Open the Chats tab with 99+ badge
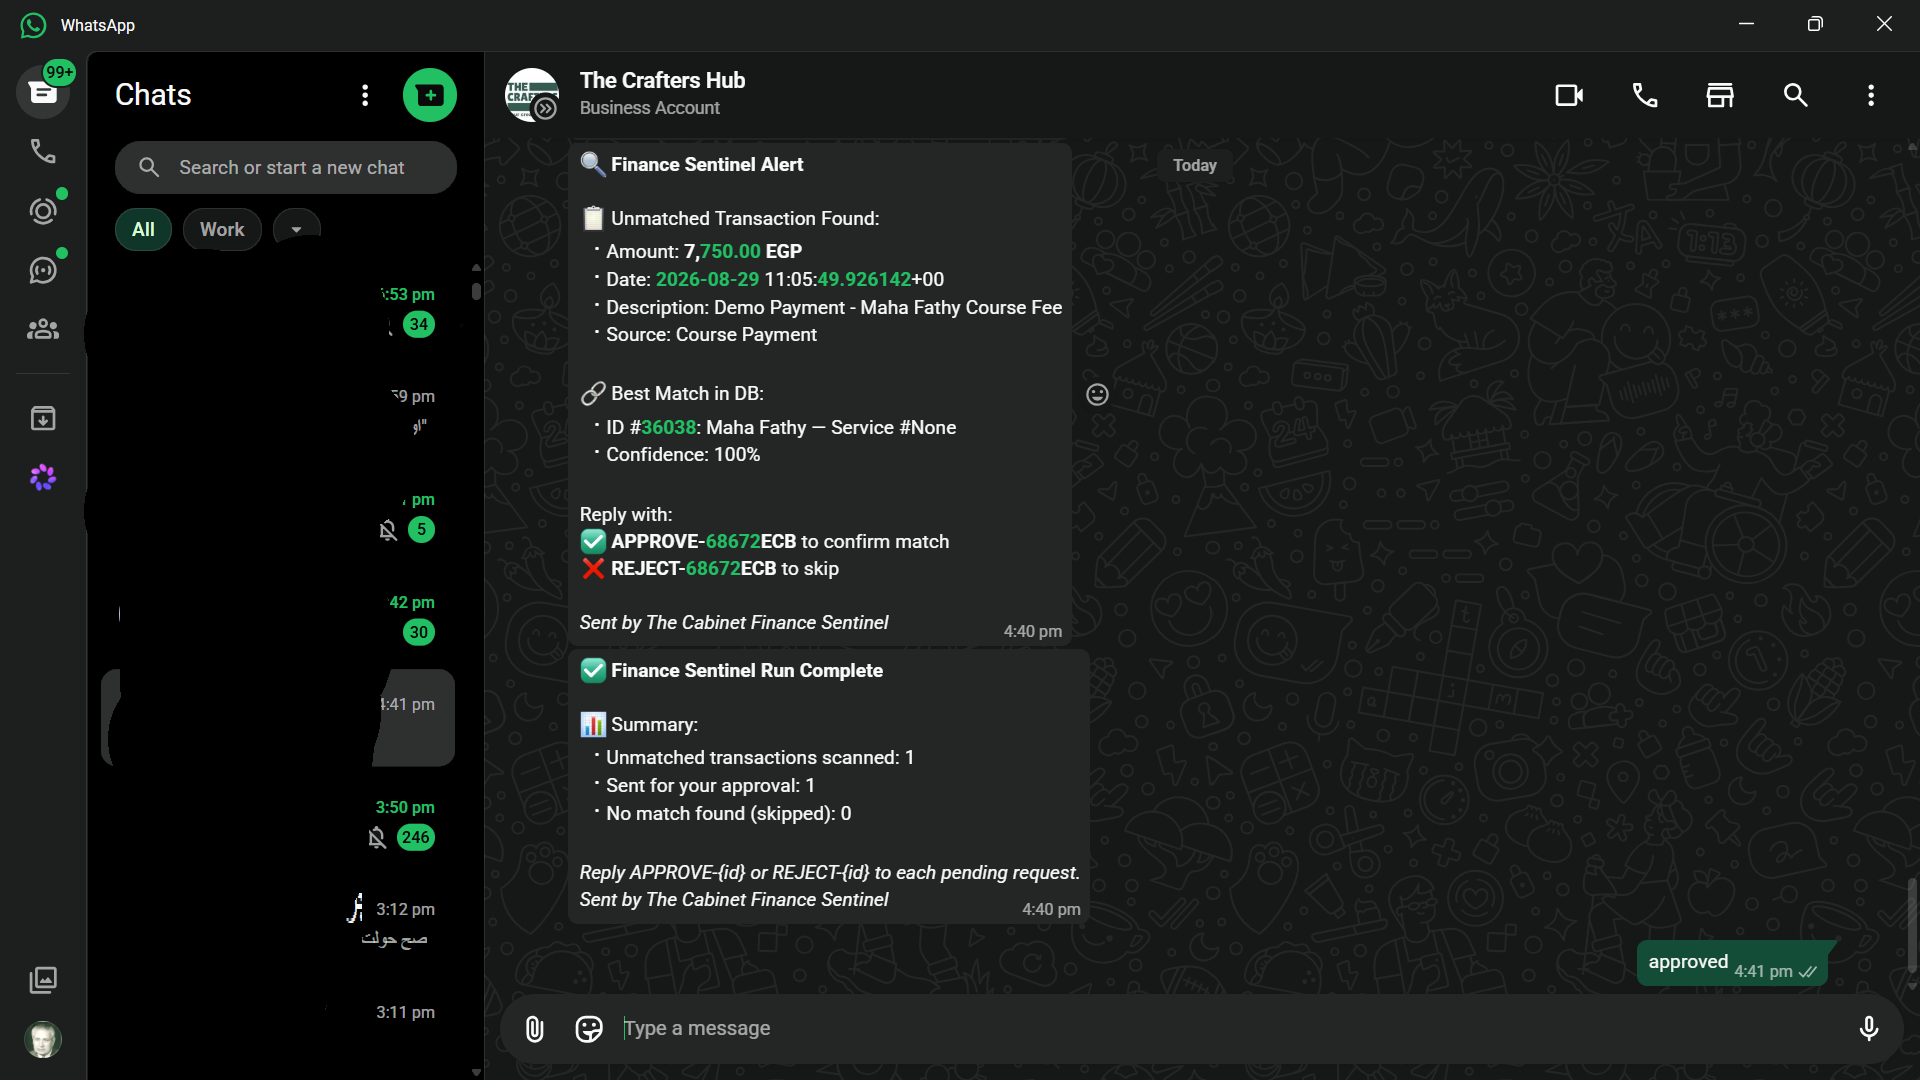The width and height of the screenshot is (1920, 1080). (43, 92)
